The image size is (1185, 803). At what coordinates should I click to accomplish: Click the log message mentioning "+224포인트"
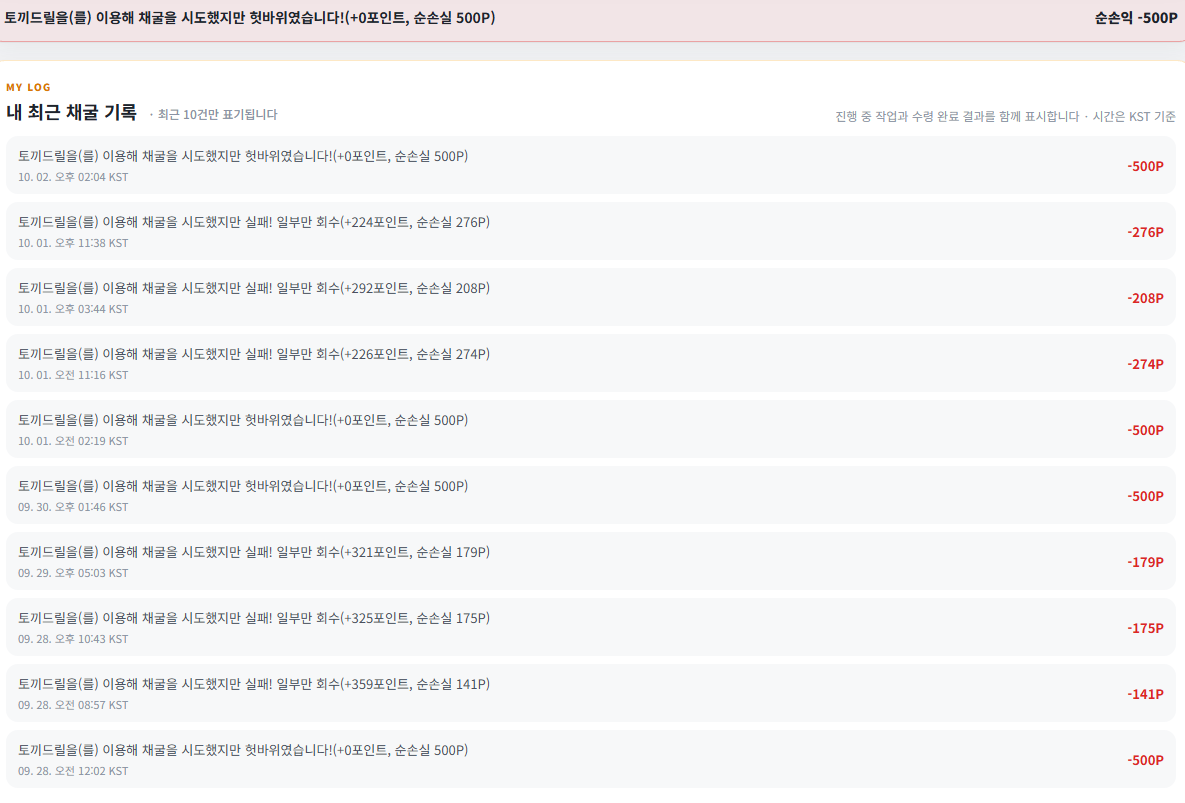[x=254, y=222]
